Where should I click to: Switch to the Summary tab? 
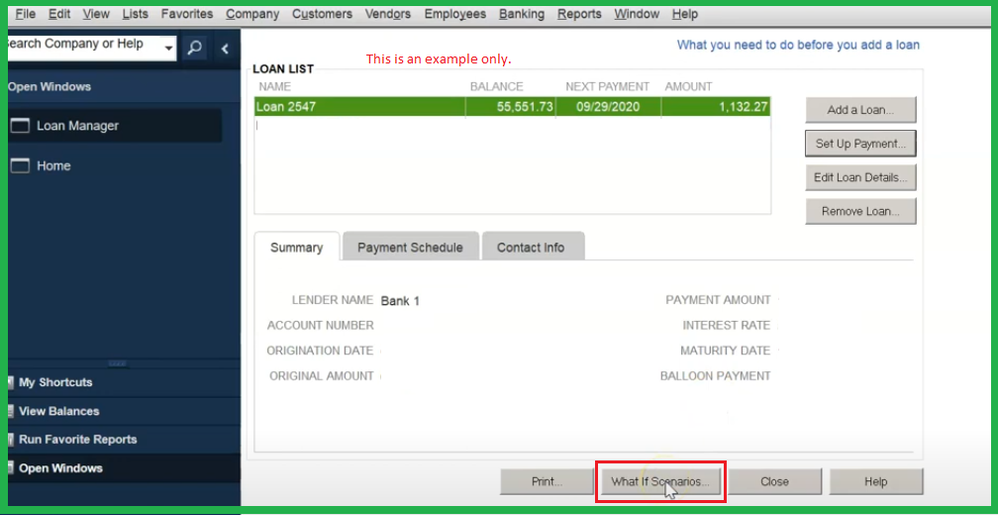(297, 247)
